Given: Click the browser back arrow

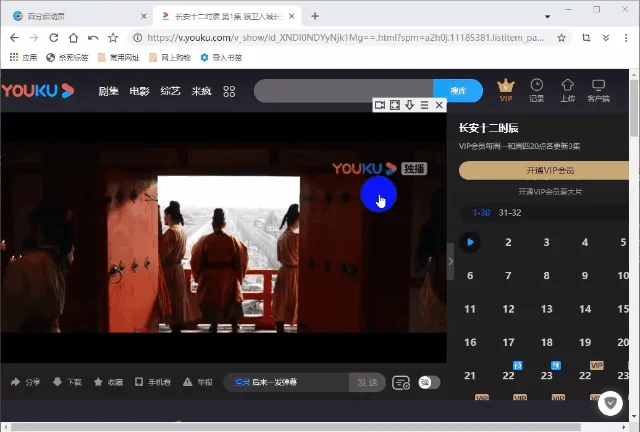Looking at the screenshot, I should (14, 38).
